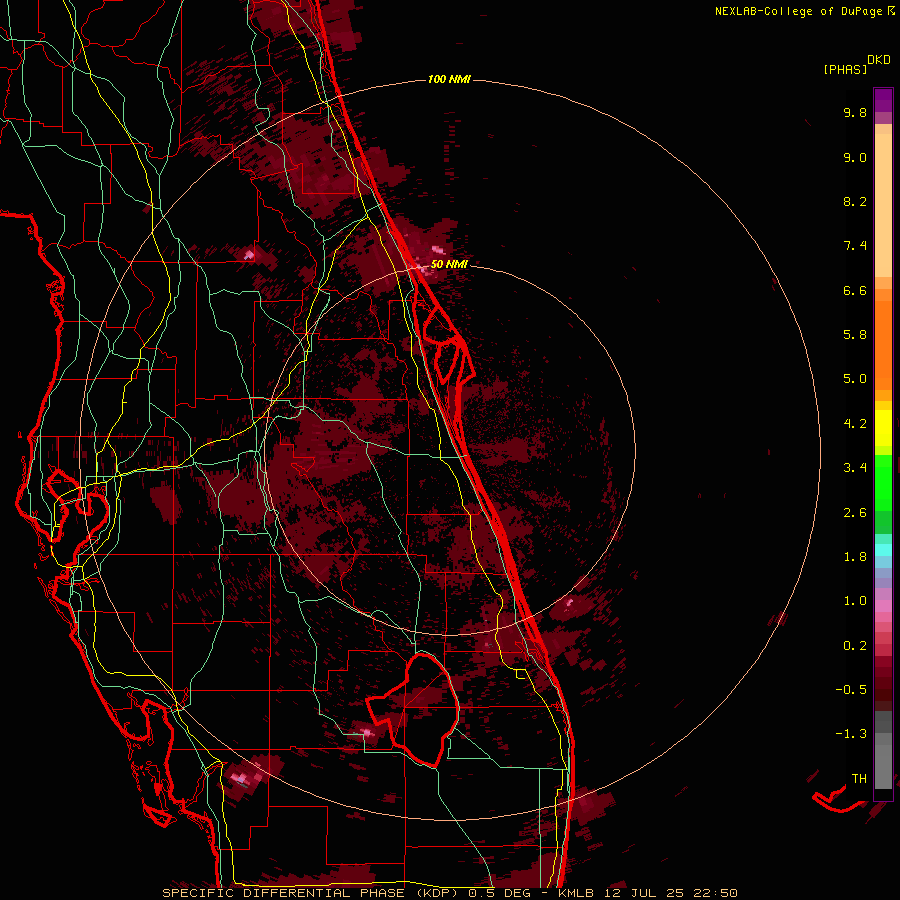Click the 9.8 value on the color scale
The width and height of the screenshot is (900, 900).
855,112
